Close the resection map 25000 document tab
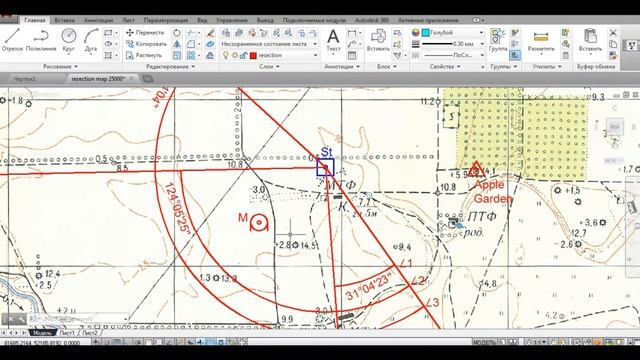 point(131,78)
